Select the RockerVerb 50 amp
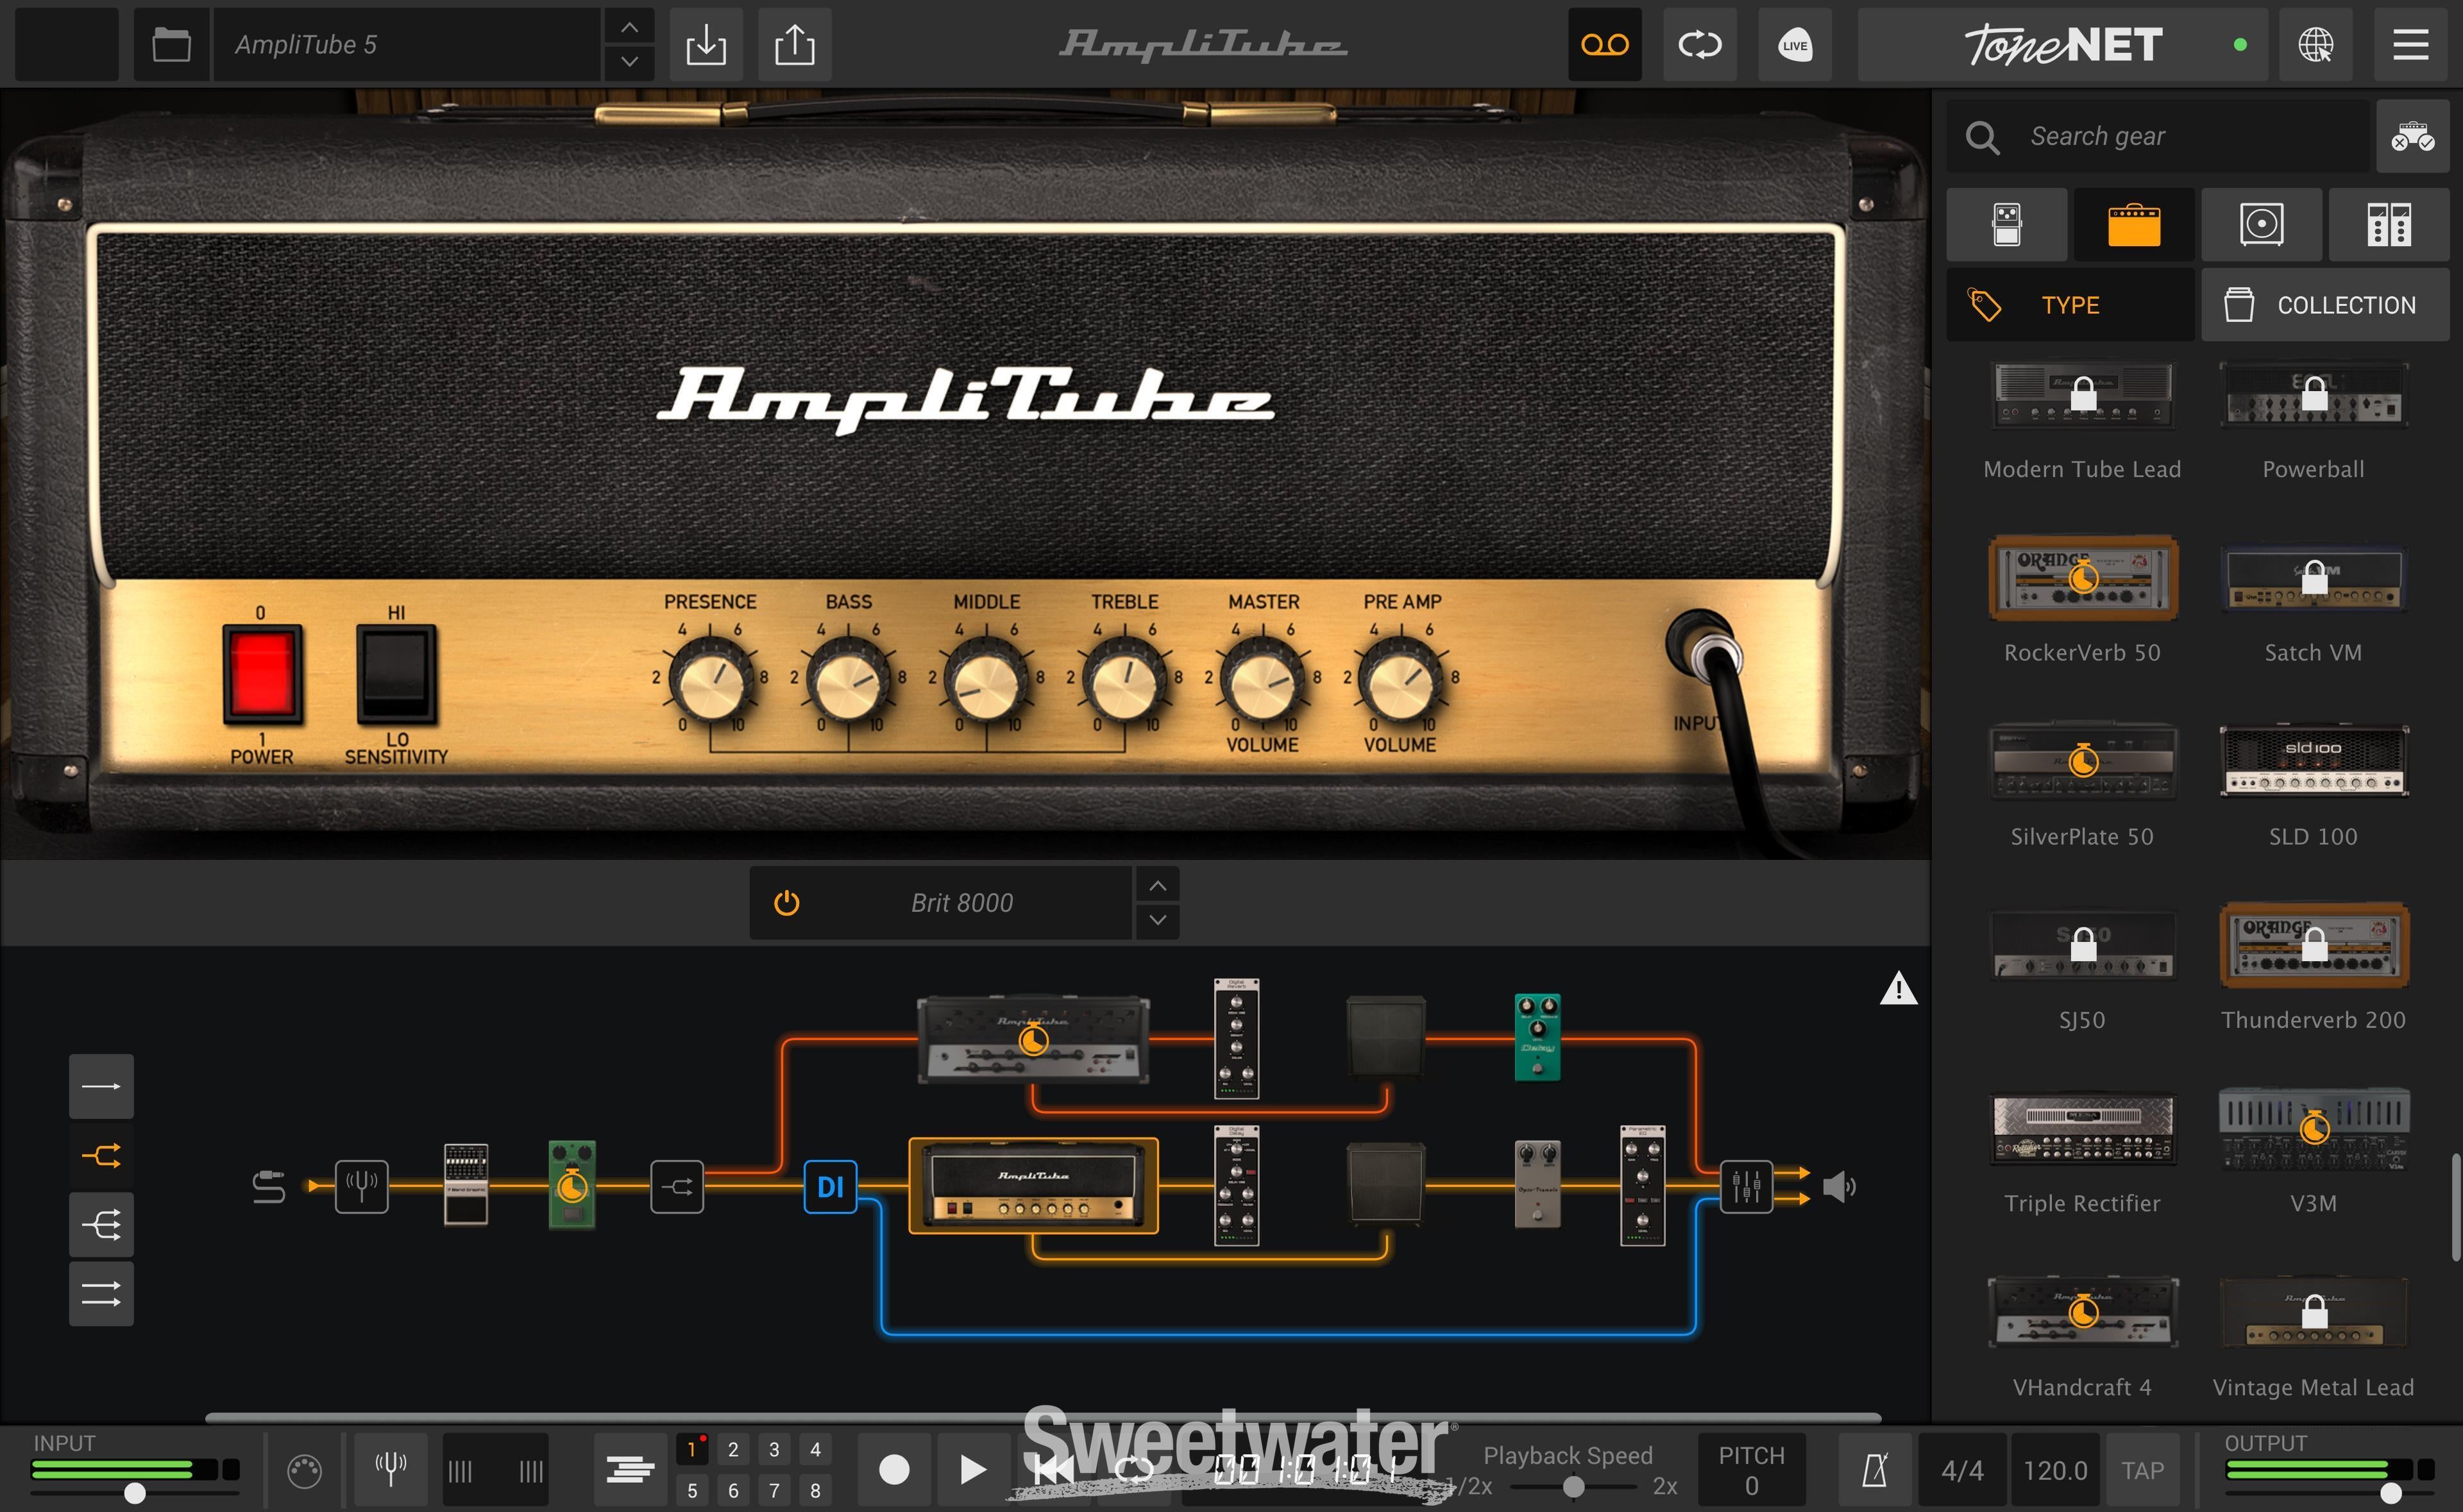The width and height of the screenshot is (2463, 1512). pyautogui.click(x=2082, y=578)
